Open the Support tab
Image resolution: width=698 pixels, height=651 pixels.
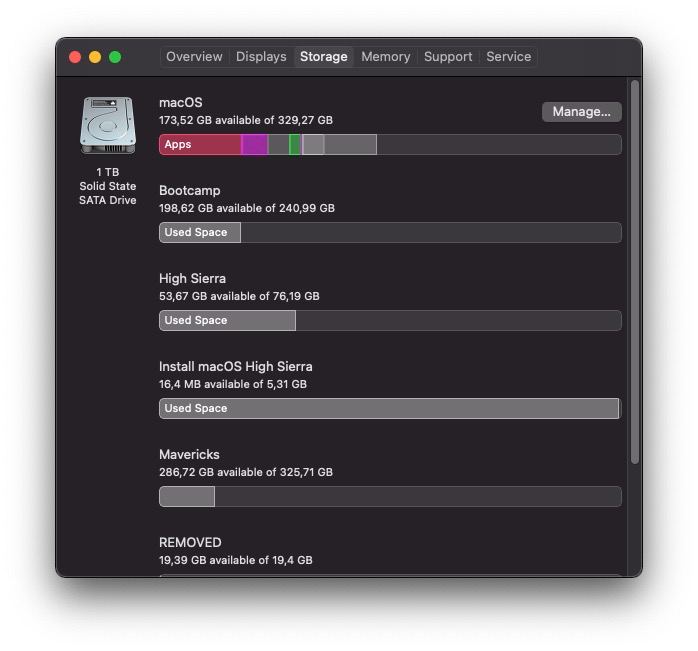pyautogui.click(x=448, y=57)
